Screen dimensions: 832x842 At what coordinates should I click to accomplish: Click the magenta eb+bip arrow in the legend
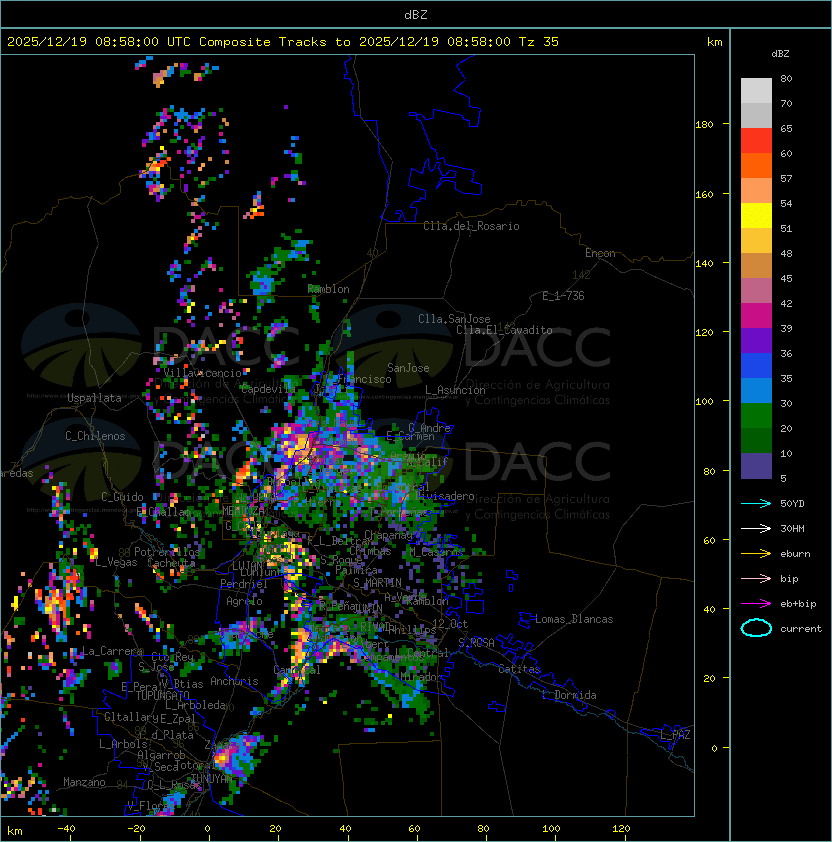click(x=756, y=604)
